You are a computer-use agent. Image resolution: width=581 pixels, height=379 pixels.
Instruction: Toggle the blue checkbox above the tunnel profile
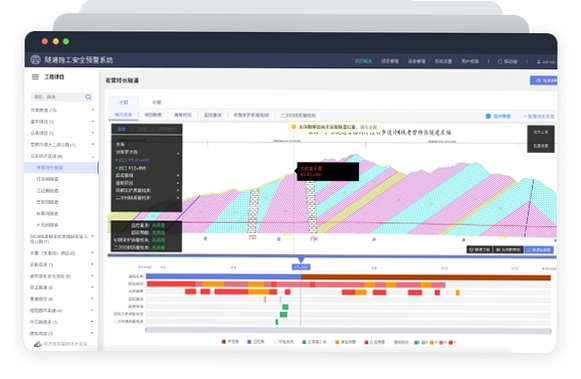tap(488, 116)
